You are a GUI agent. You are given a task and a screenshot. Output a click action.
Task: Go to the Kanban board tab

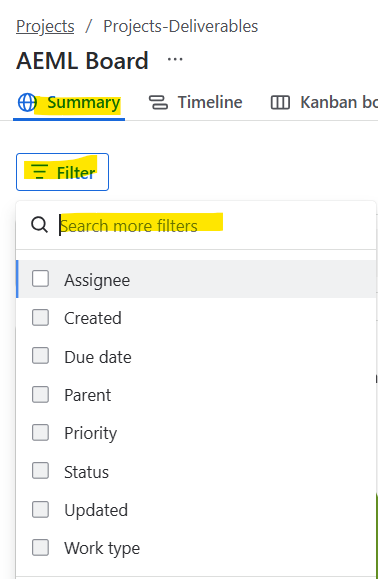[324, 103]
